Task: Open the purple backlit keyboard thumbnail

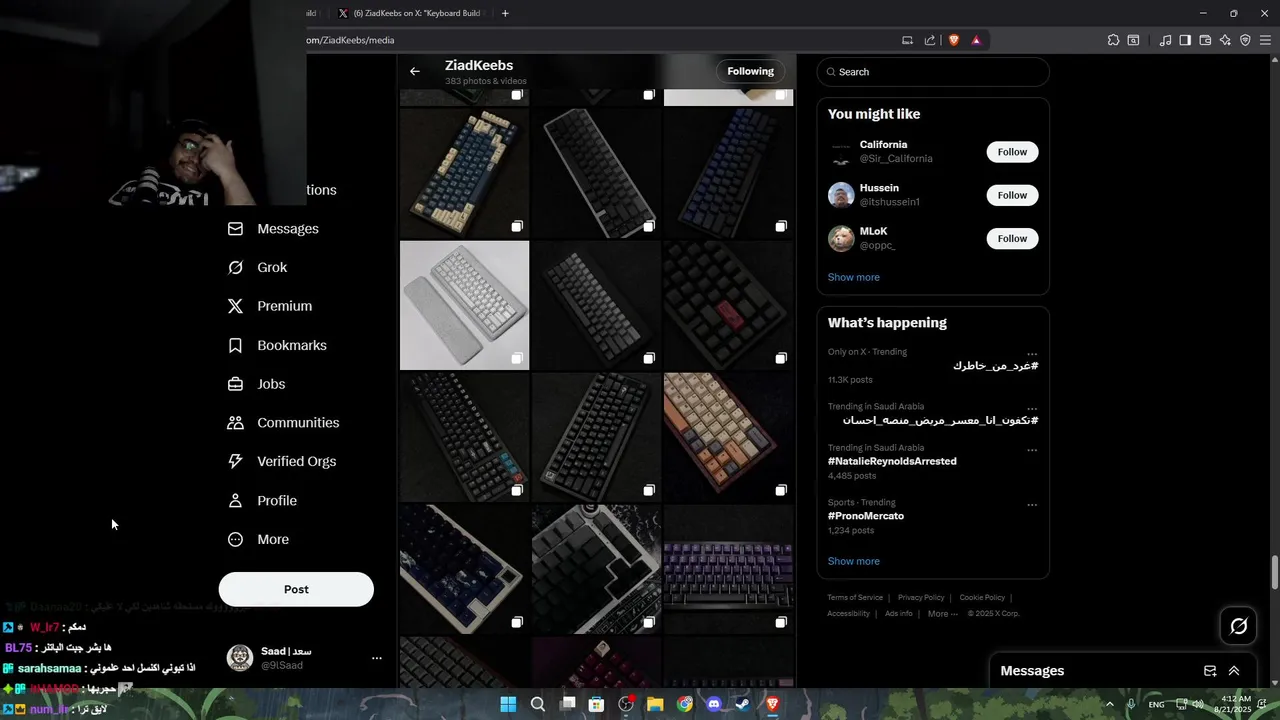Action: (x=728, y=569)
